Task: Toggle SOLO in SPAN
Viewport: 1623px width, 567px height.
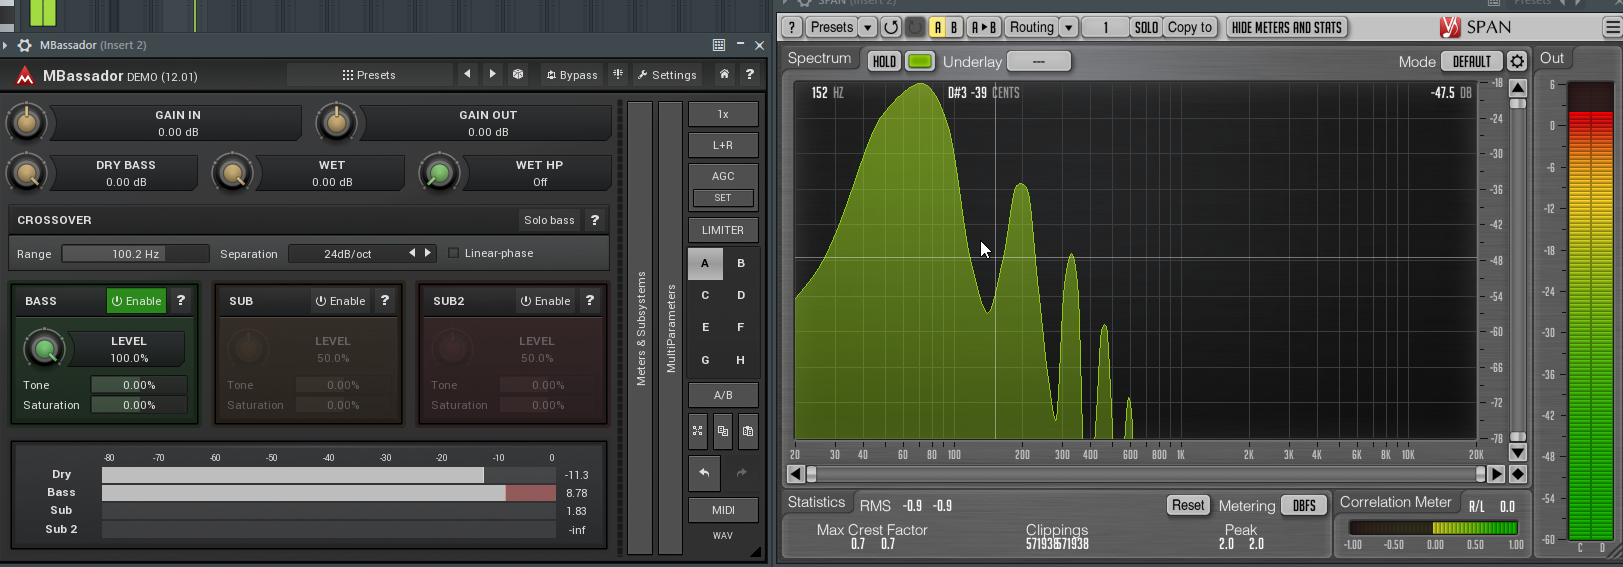Action: [x=1147, y=27]
